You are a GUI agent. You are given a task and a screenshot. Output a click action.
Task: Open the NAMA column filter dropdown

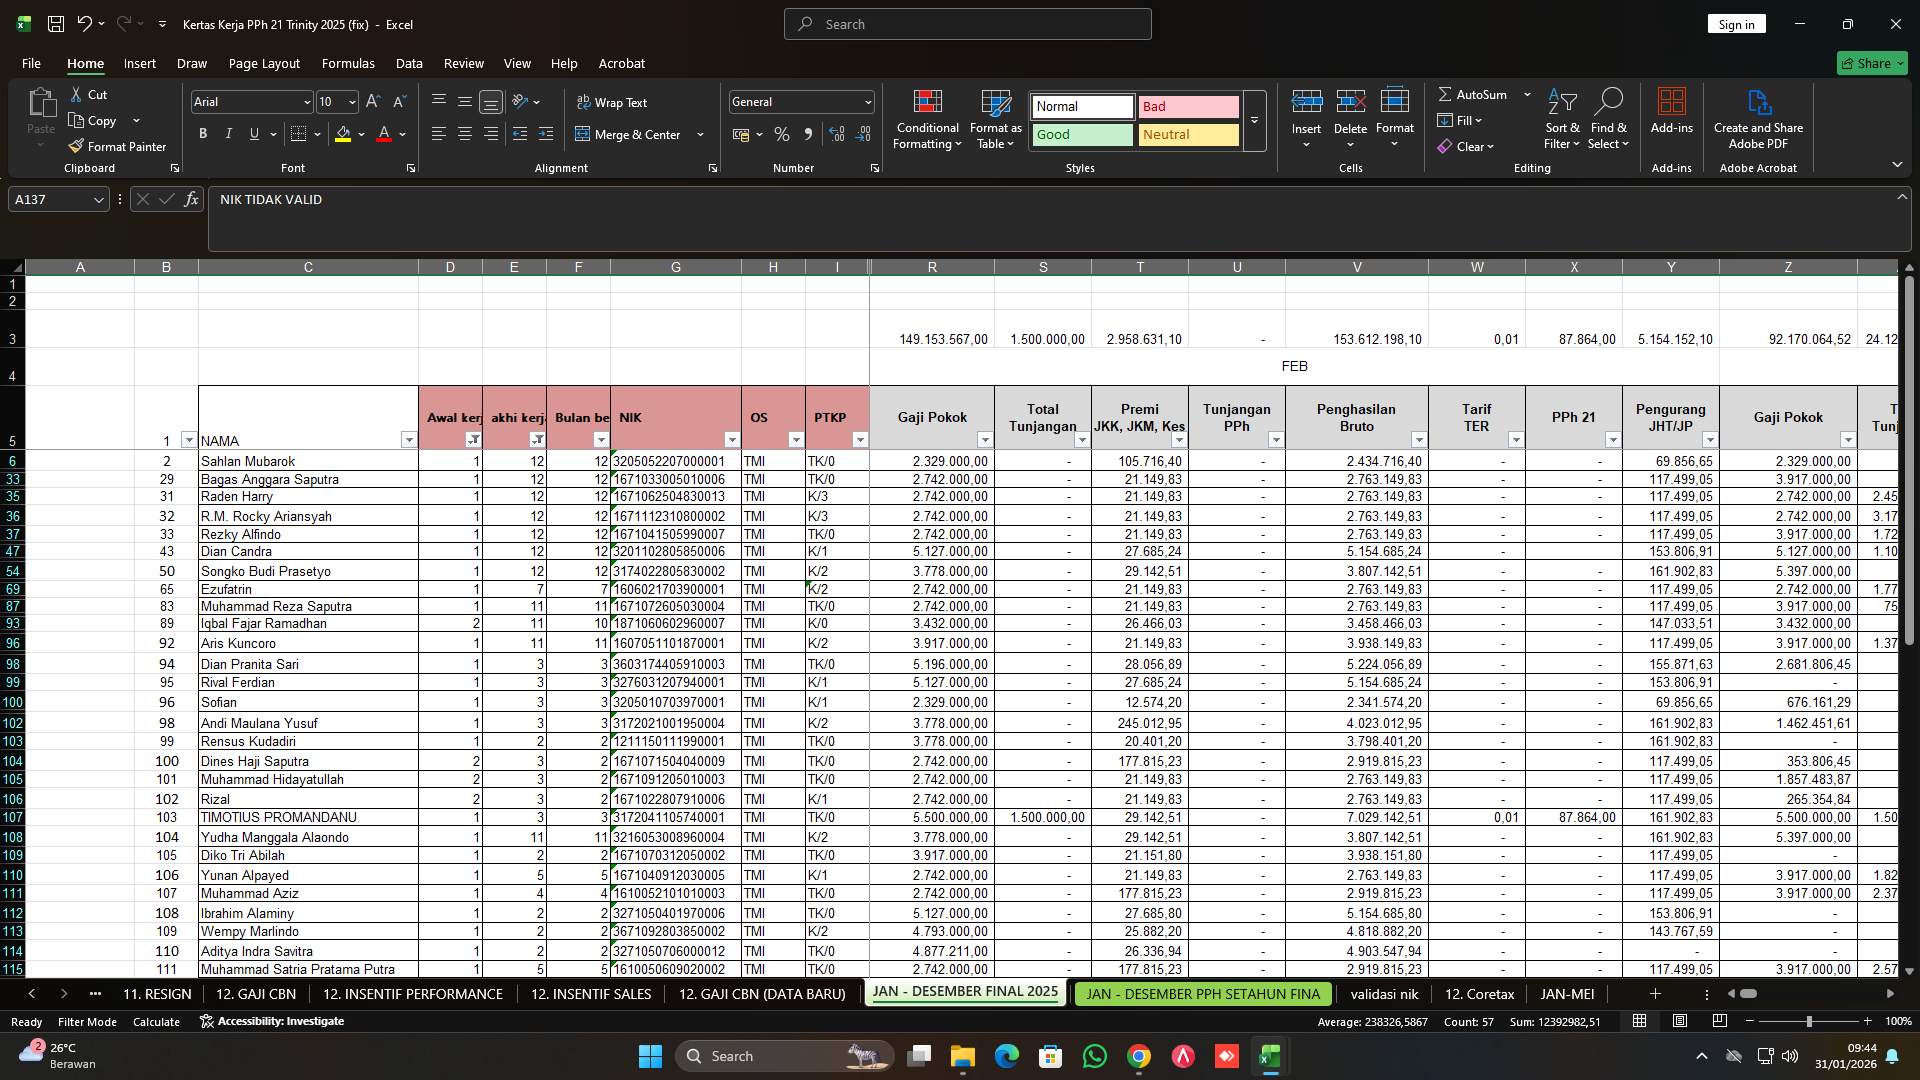tap(409, 440)
